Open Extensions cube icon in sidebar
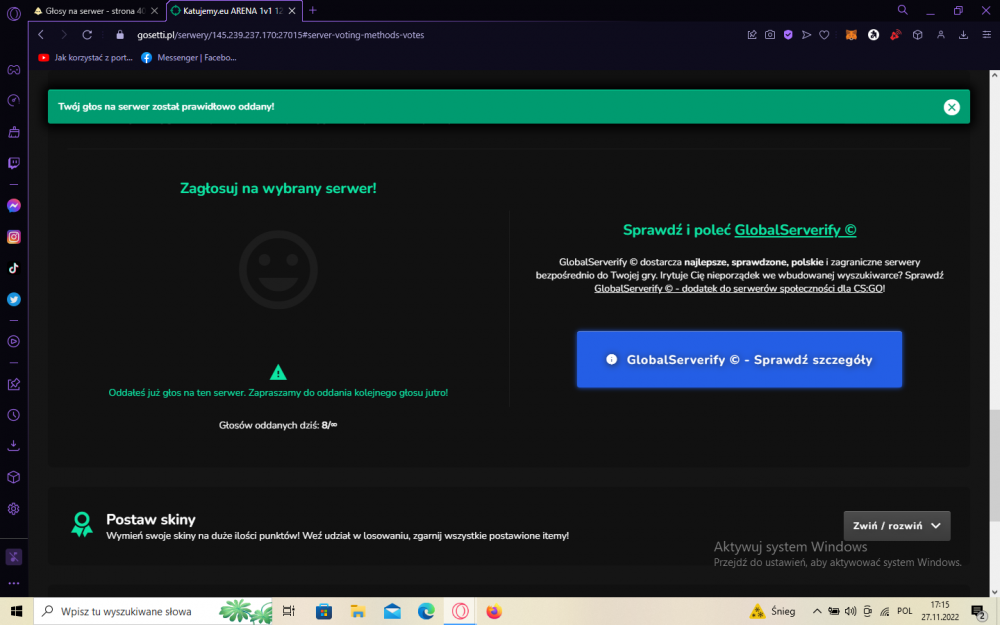Image resolution: width=1000 pixels, height=625 pixels. pyautogui.click(x=13, y=477)
